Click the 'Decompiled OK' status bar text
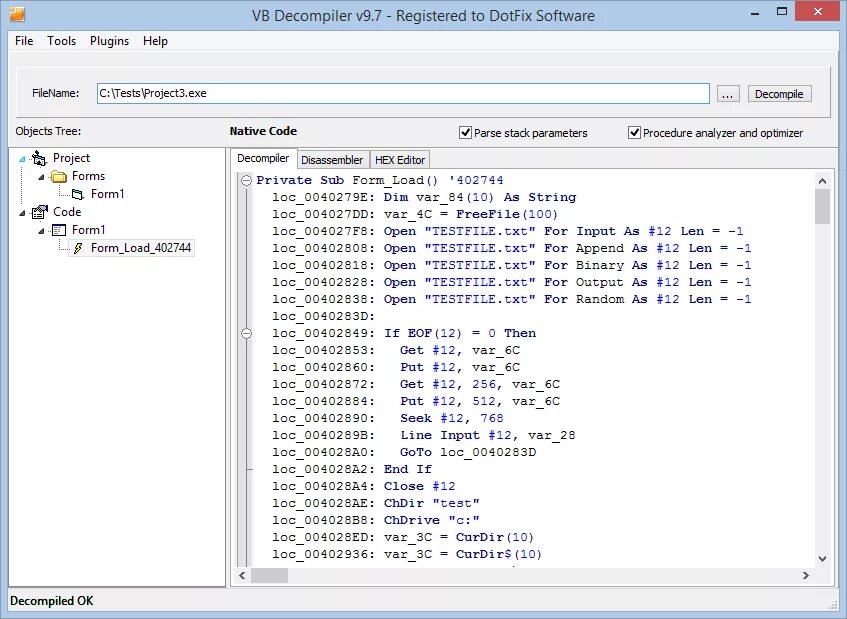 click(52, 601)
